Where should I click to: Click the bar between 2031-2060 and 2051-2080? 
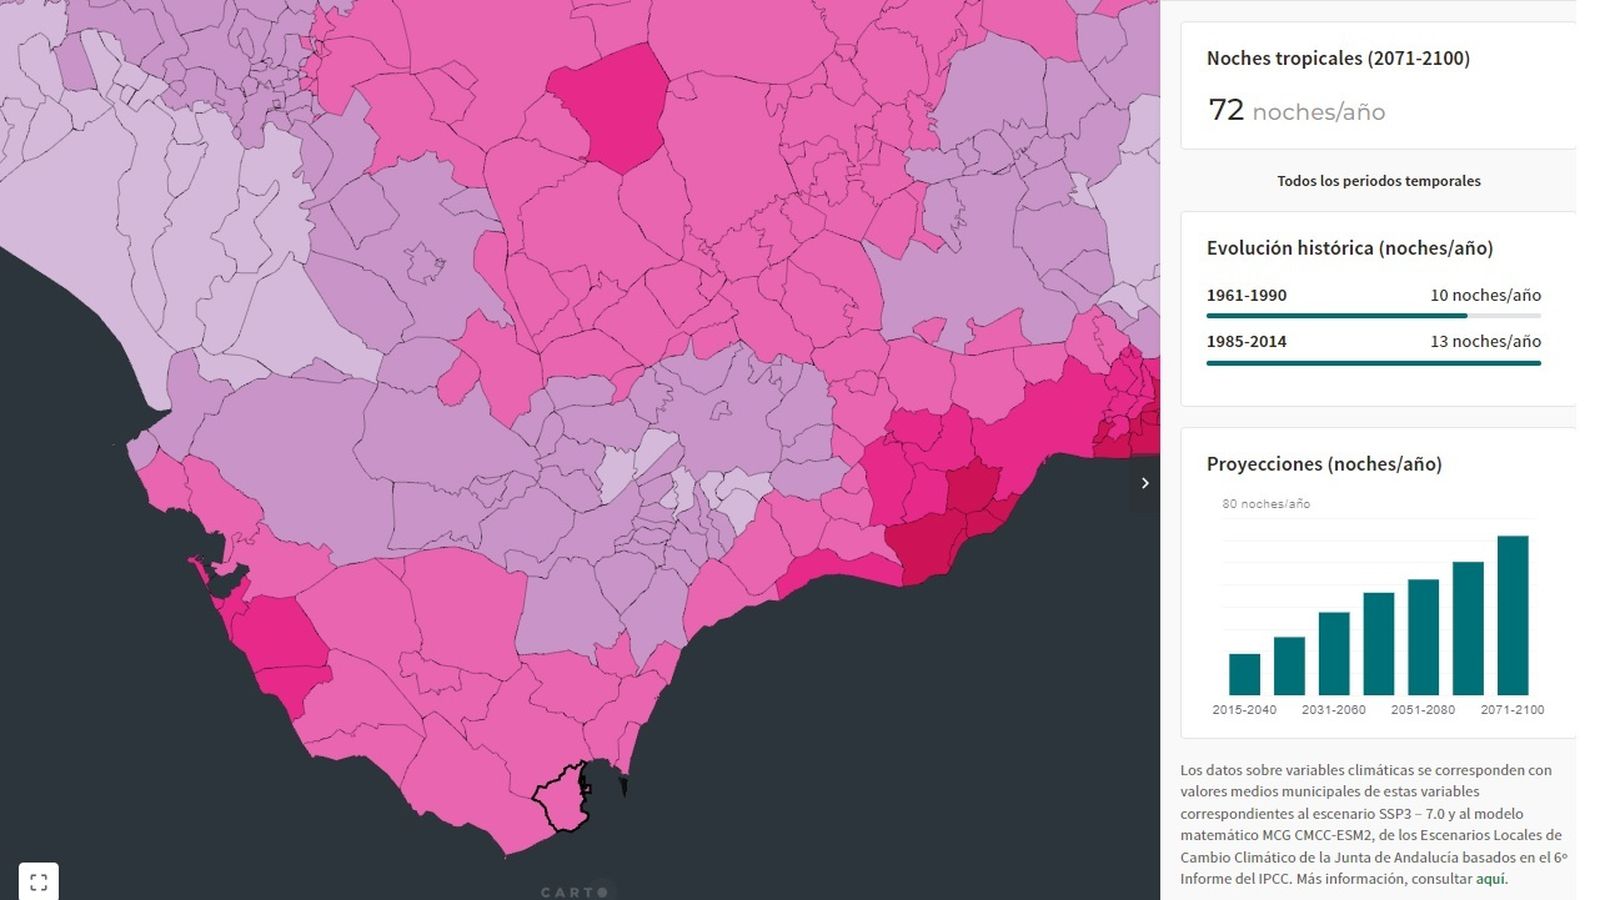tap(1378, 644)
